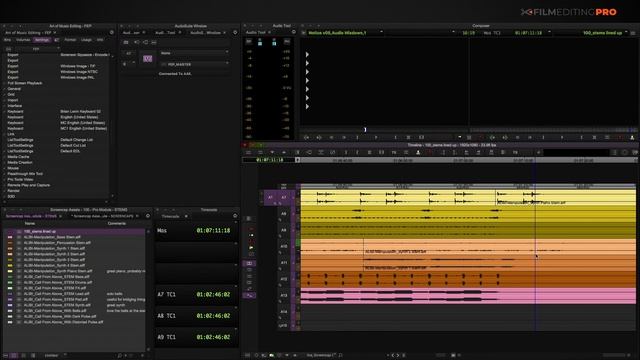Select the Passthrough Mix Tool setting
The height and width of the screenshot is (360, 640).
[25, 174]
